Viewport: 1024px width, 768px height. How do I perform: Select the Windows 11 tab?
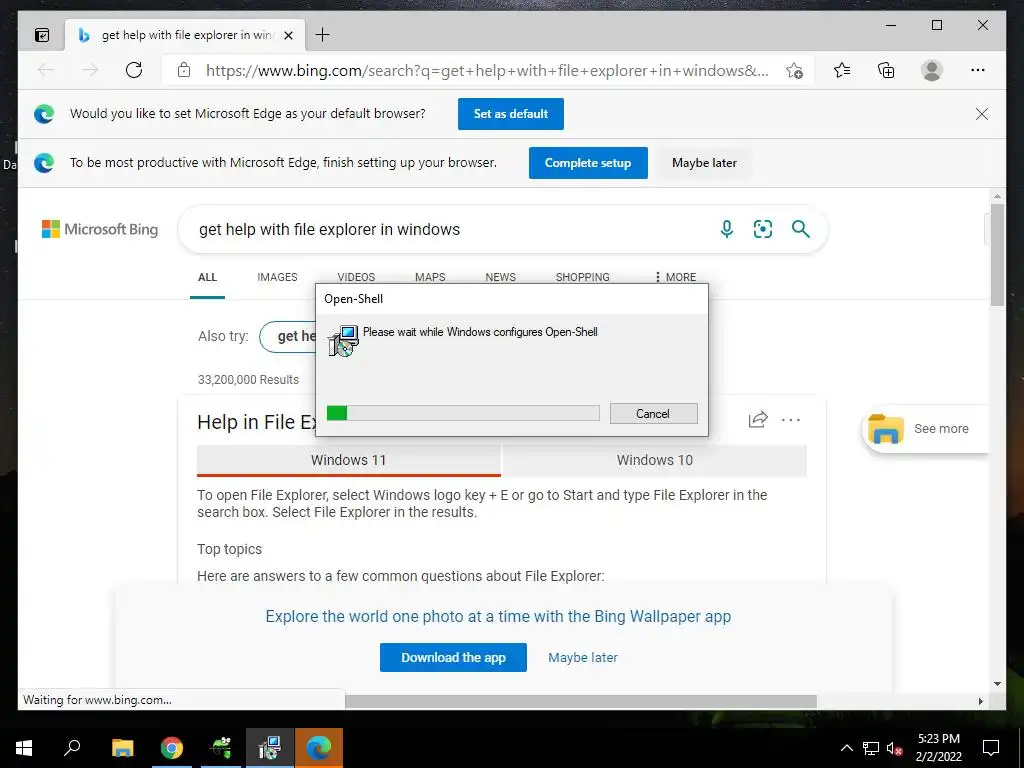(x=349, y=460)
